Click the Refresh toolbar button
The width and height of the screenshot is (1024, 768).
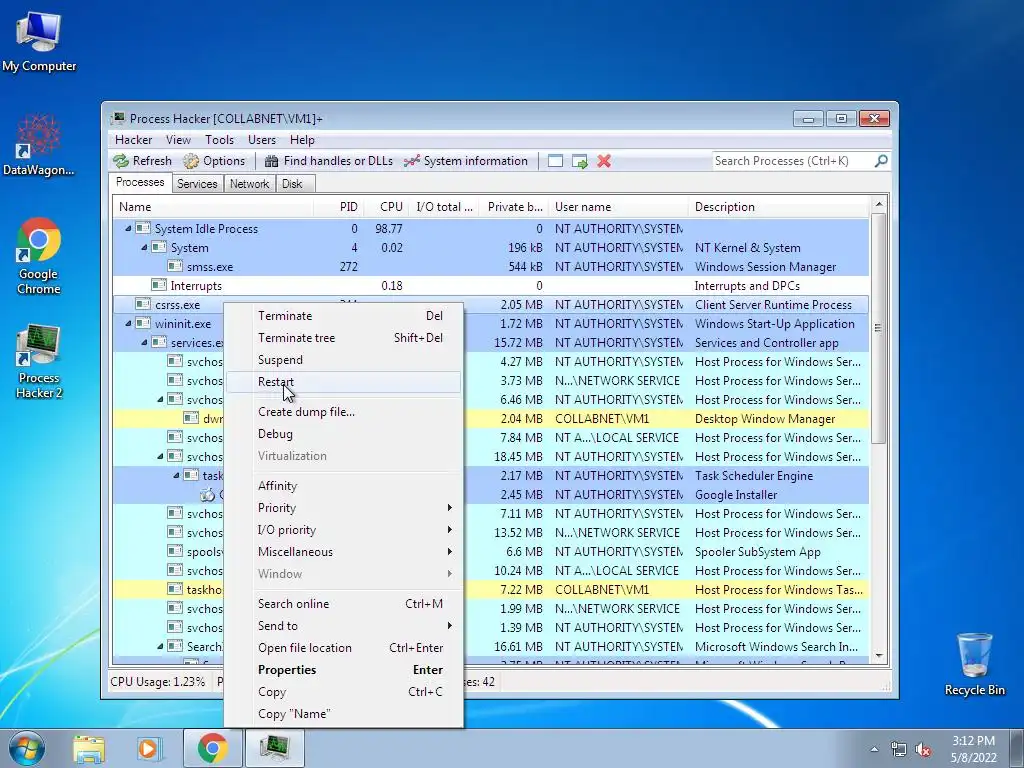pyautogui.click(x=142, y=161)
